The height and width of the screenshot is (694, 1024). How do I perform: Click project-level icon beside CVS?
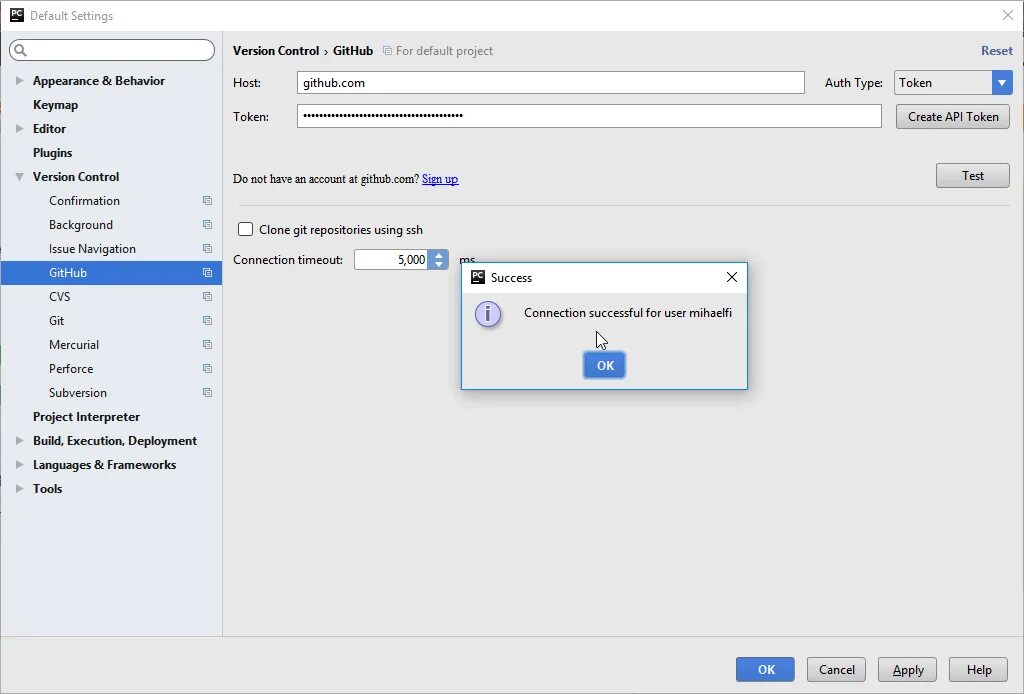pos(207,296)
